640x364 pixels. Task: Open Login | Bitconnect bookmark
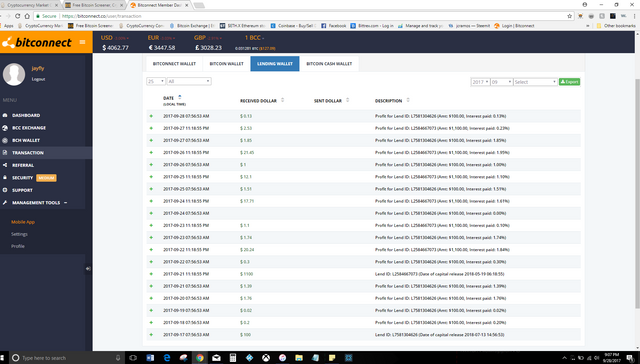[x=514, y=26]
